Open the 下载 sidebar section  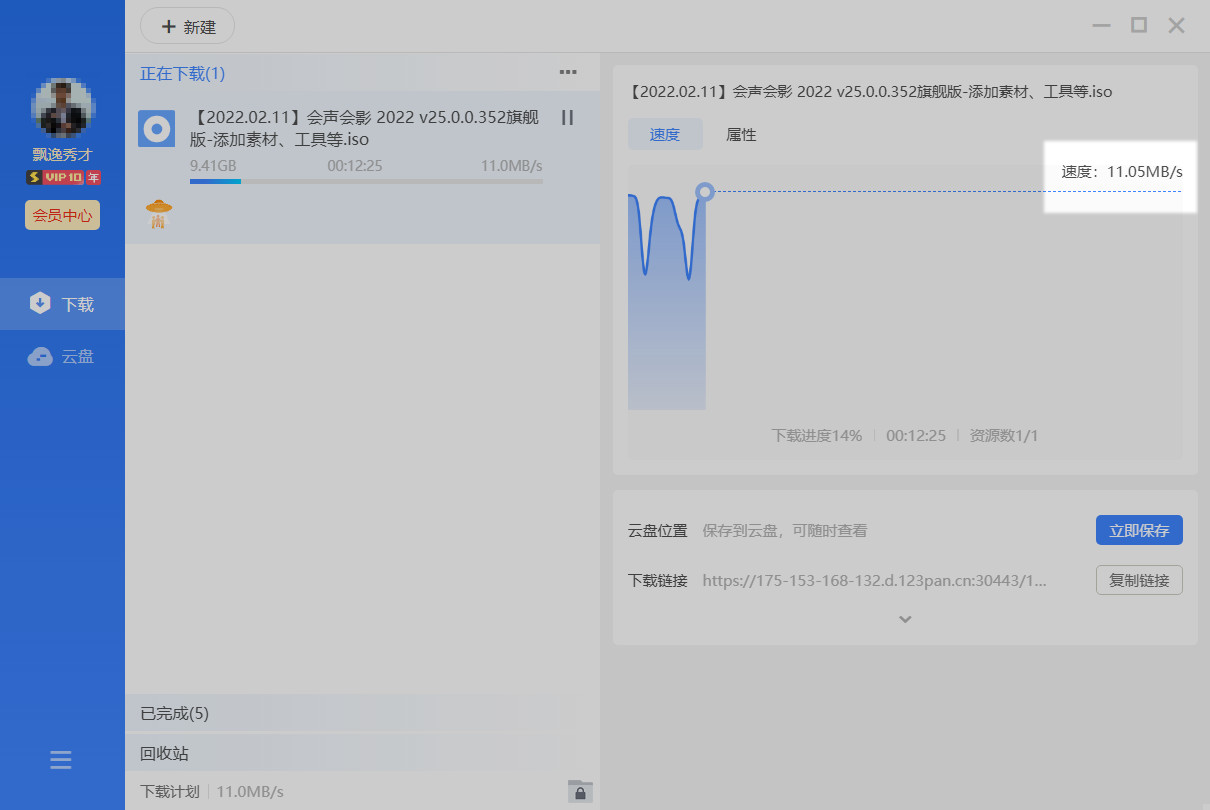62,304
